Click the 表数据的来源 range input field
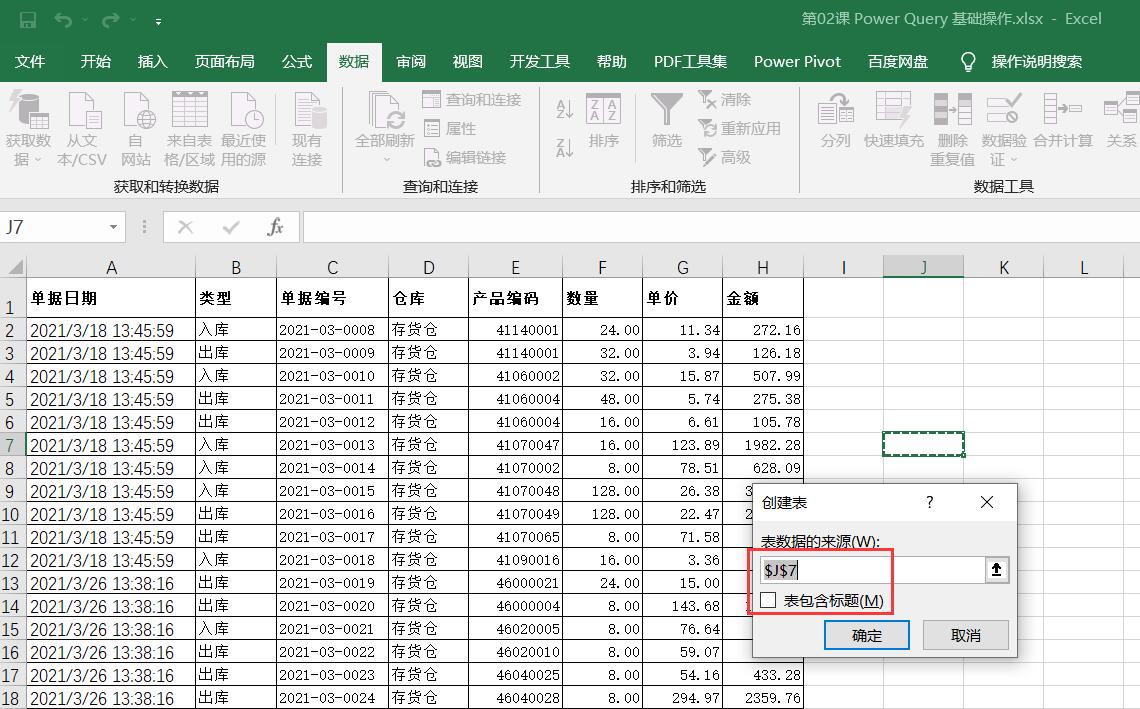The height and width of the screenshot is (709, 1140). (872, 570)
